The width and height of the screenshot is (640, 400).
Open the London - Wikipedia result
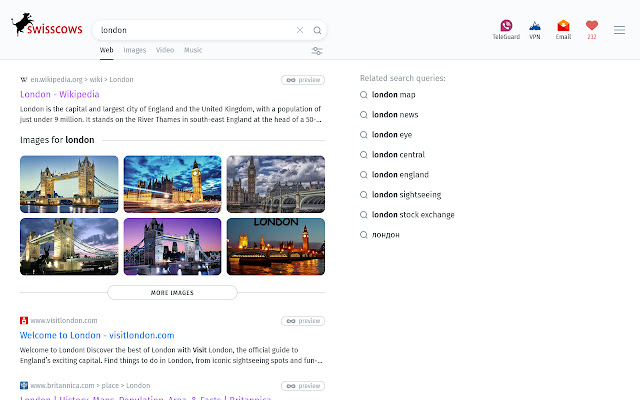60,94
